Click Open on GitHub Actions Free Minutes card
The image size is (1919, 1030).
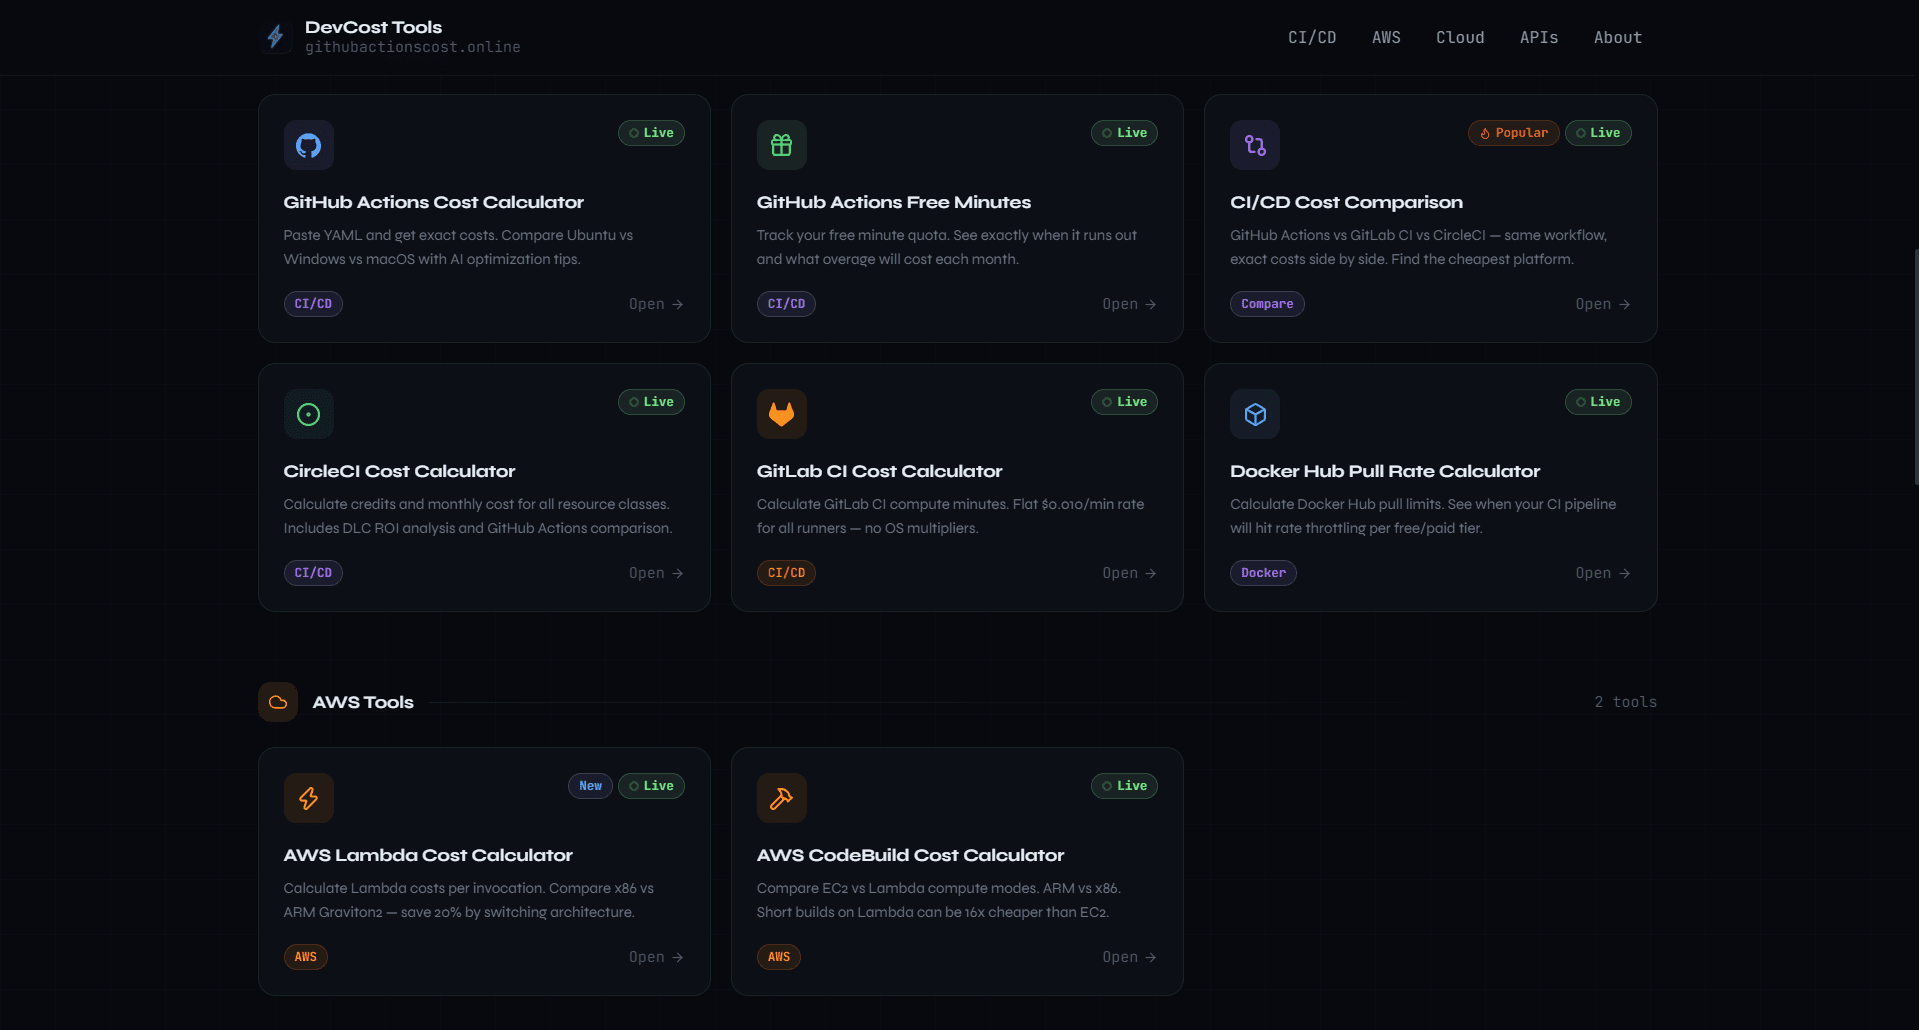point(1129,304)
